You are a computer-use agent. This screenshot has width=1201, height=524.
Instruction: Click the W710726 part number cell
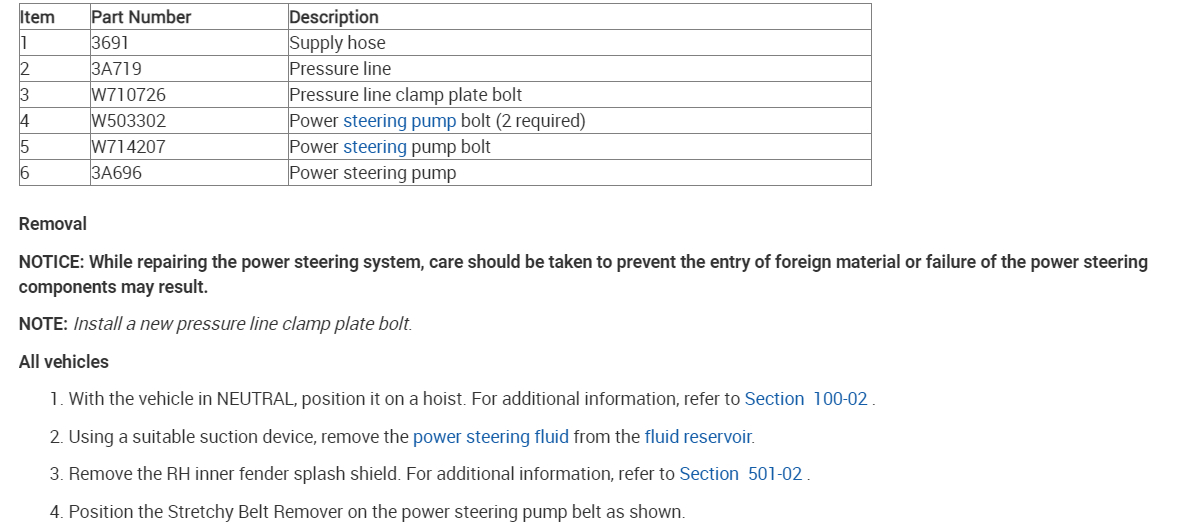coord(128,95)
